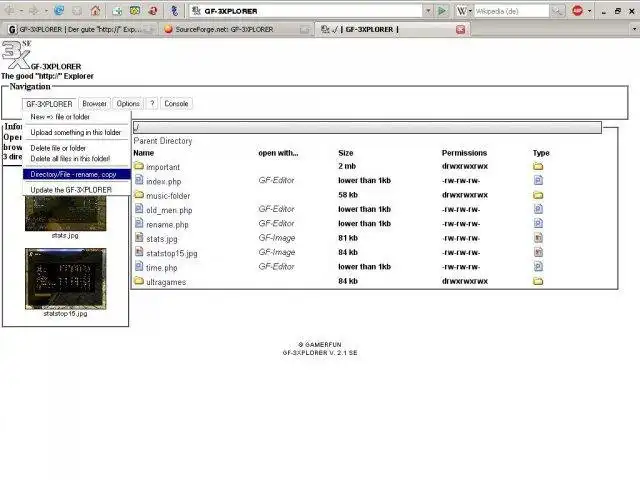The width and height of the screenshot is (640, 480).
Task: Click the GF-3XPLORER 3X logo
Action: coord(16,54)
